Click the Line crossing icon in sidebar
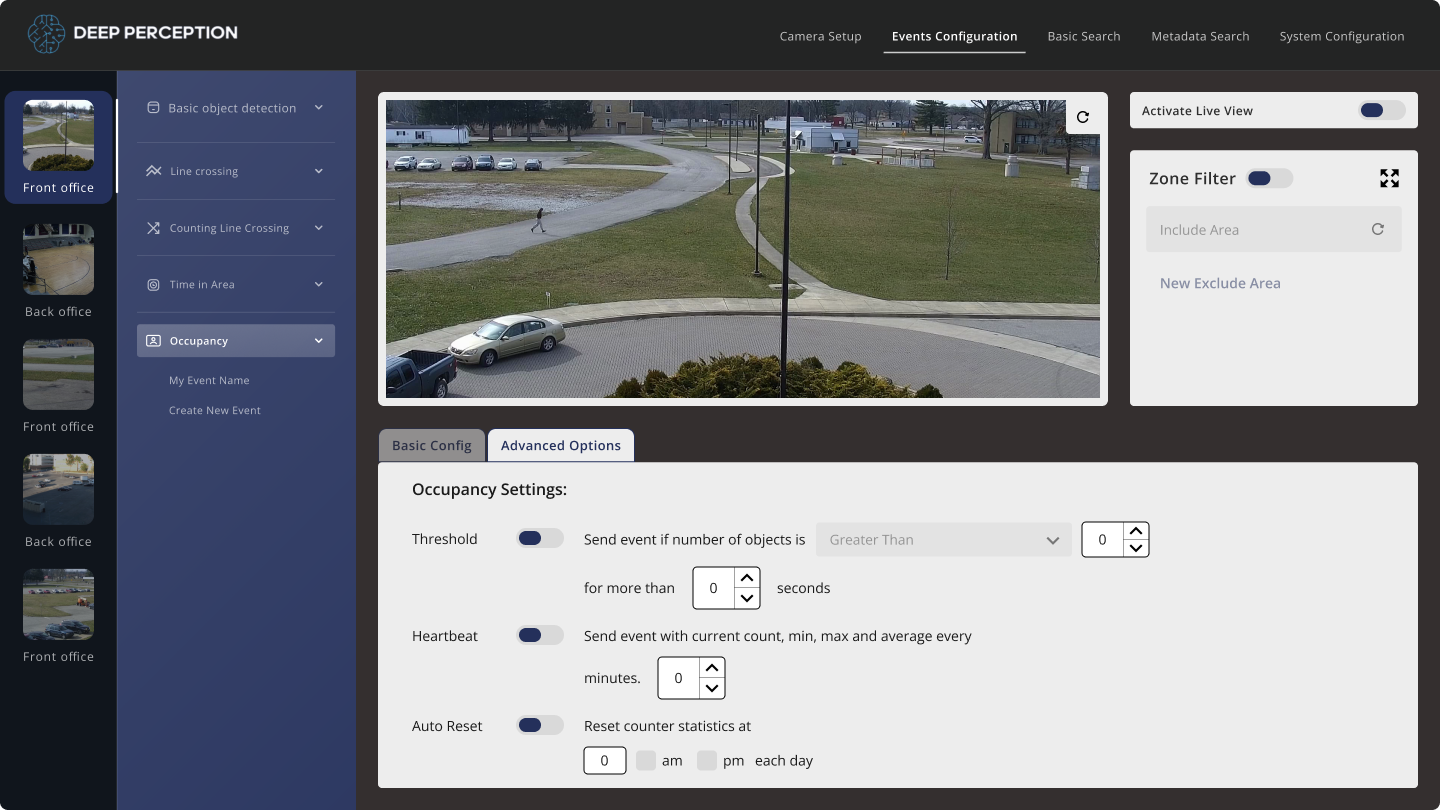 pos(153,171)
